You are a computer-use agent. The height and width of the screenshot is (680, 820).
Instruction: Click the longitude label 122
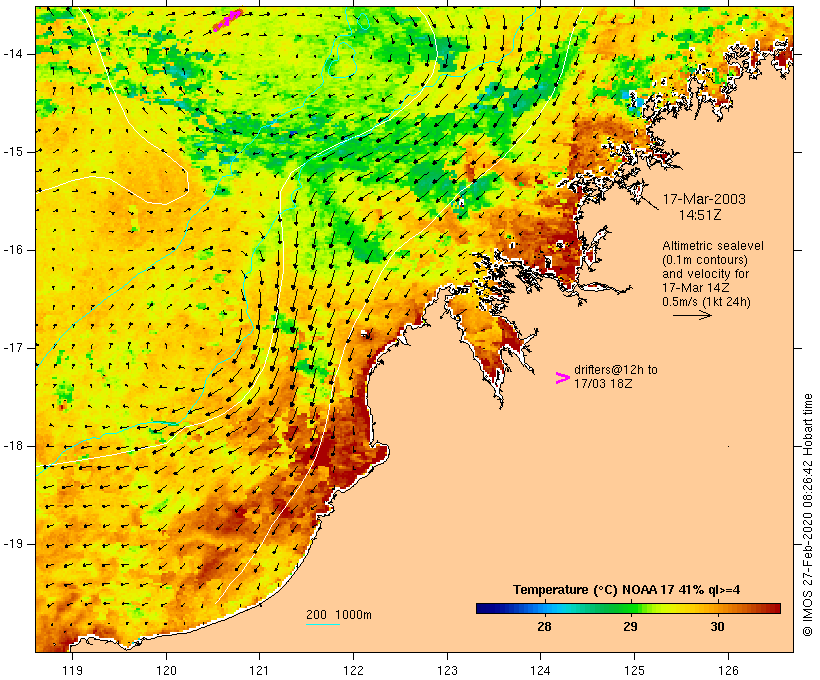click(354, 670)
